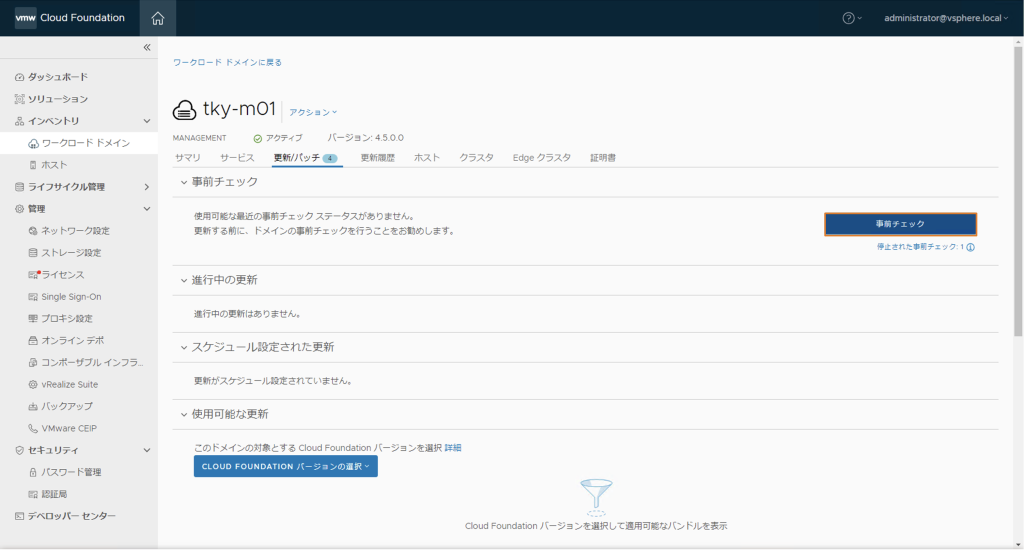This screenshot has height=550, width=1024.
Task: Click the 停止された事前チェック: 1 link
Action: click(920, 247)
